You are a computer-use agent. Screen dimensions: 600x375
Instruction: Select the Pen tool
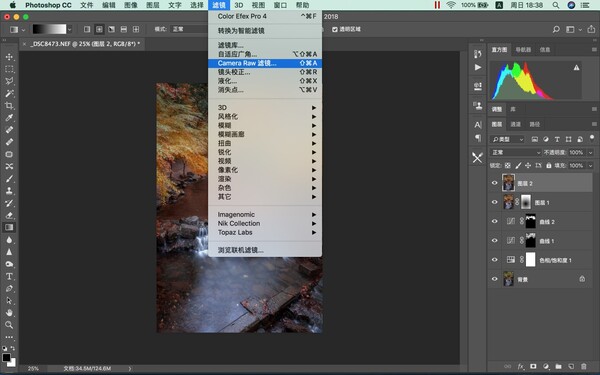pos(9,289)
